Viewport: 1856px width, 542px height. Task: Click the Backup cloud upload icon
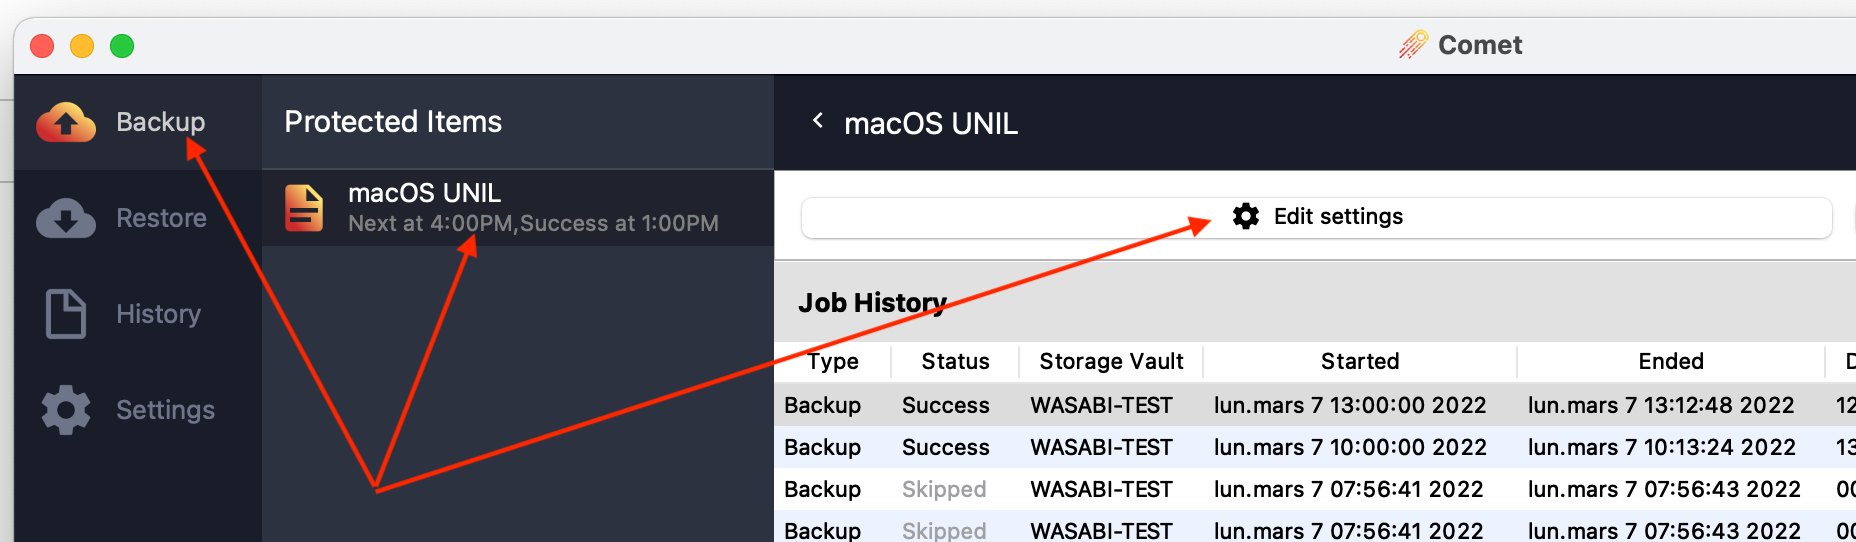pos(66,123)
